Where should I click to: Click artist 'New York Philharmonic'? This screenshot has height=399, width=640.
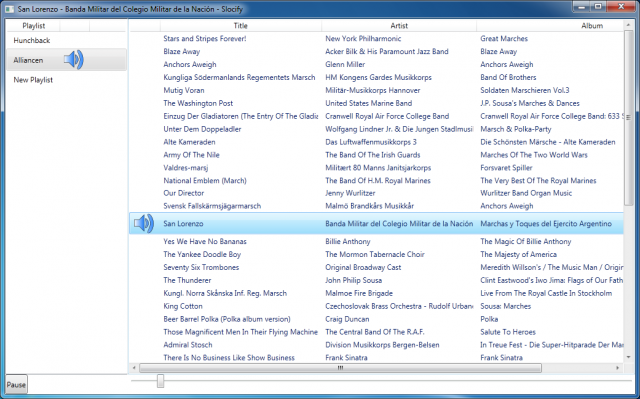[x=363, y=39]
